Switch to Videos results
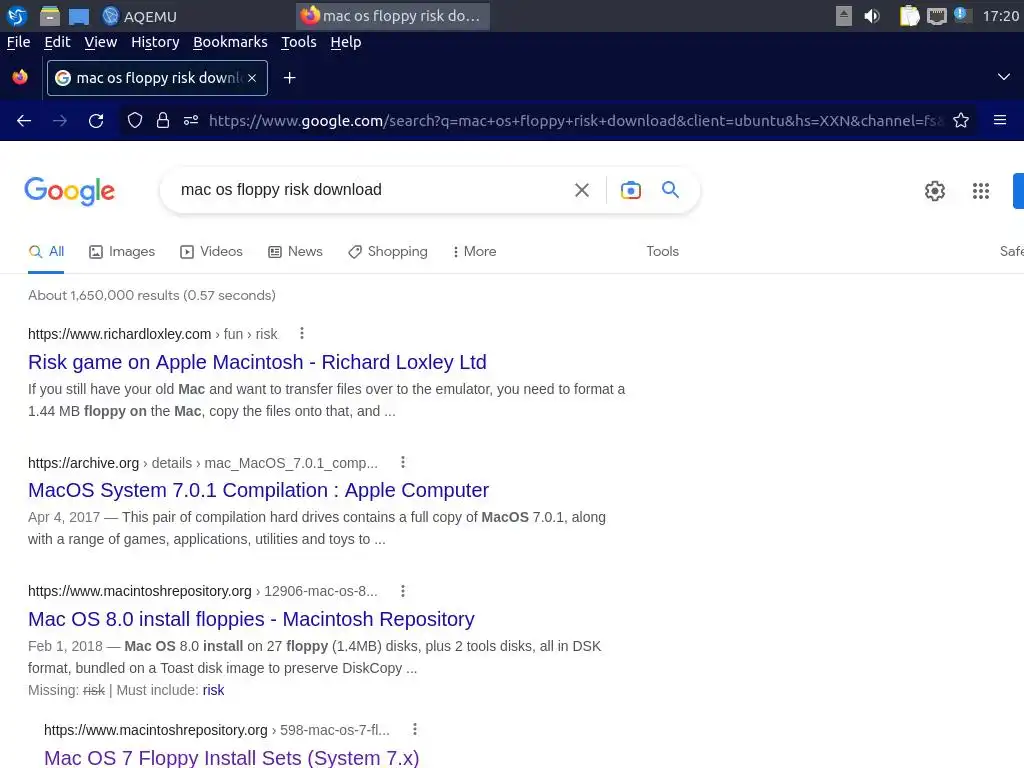The width and height of the screenshot is (1024, 768). click(211, 251)
